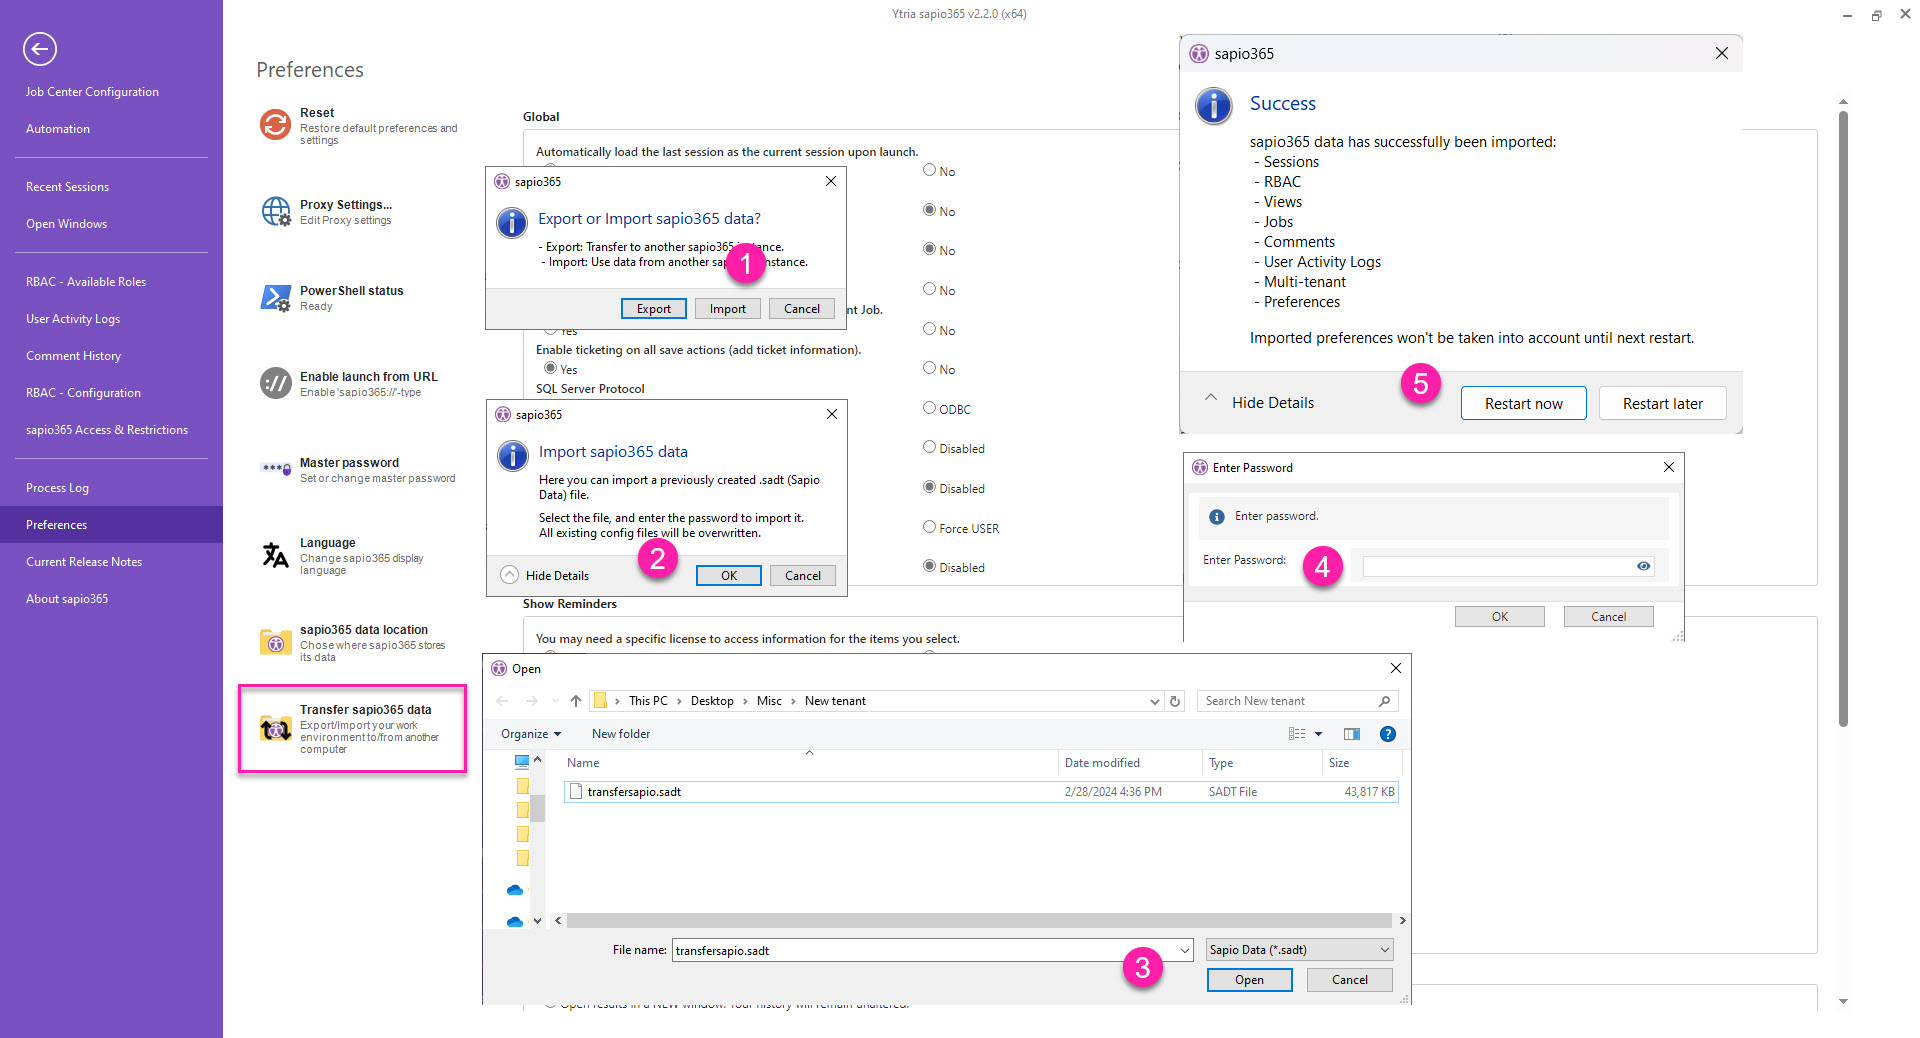Collapse Hide Details in Import sapio365 data dialog
The image size is (1920, 1038).
tap(545, 575)
